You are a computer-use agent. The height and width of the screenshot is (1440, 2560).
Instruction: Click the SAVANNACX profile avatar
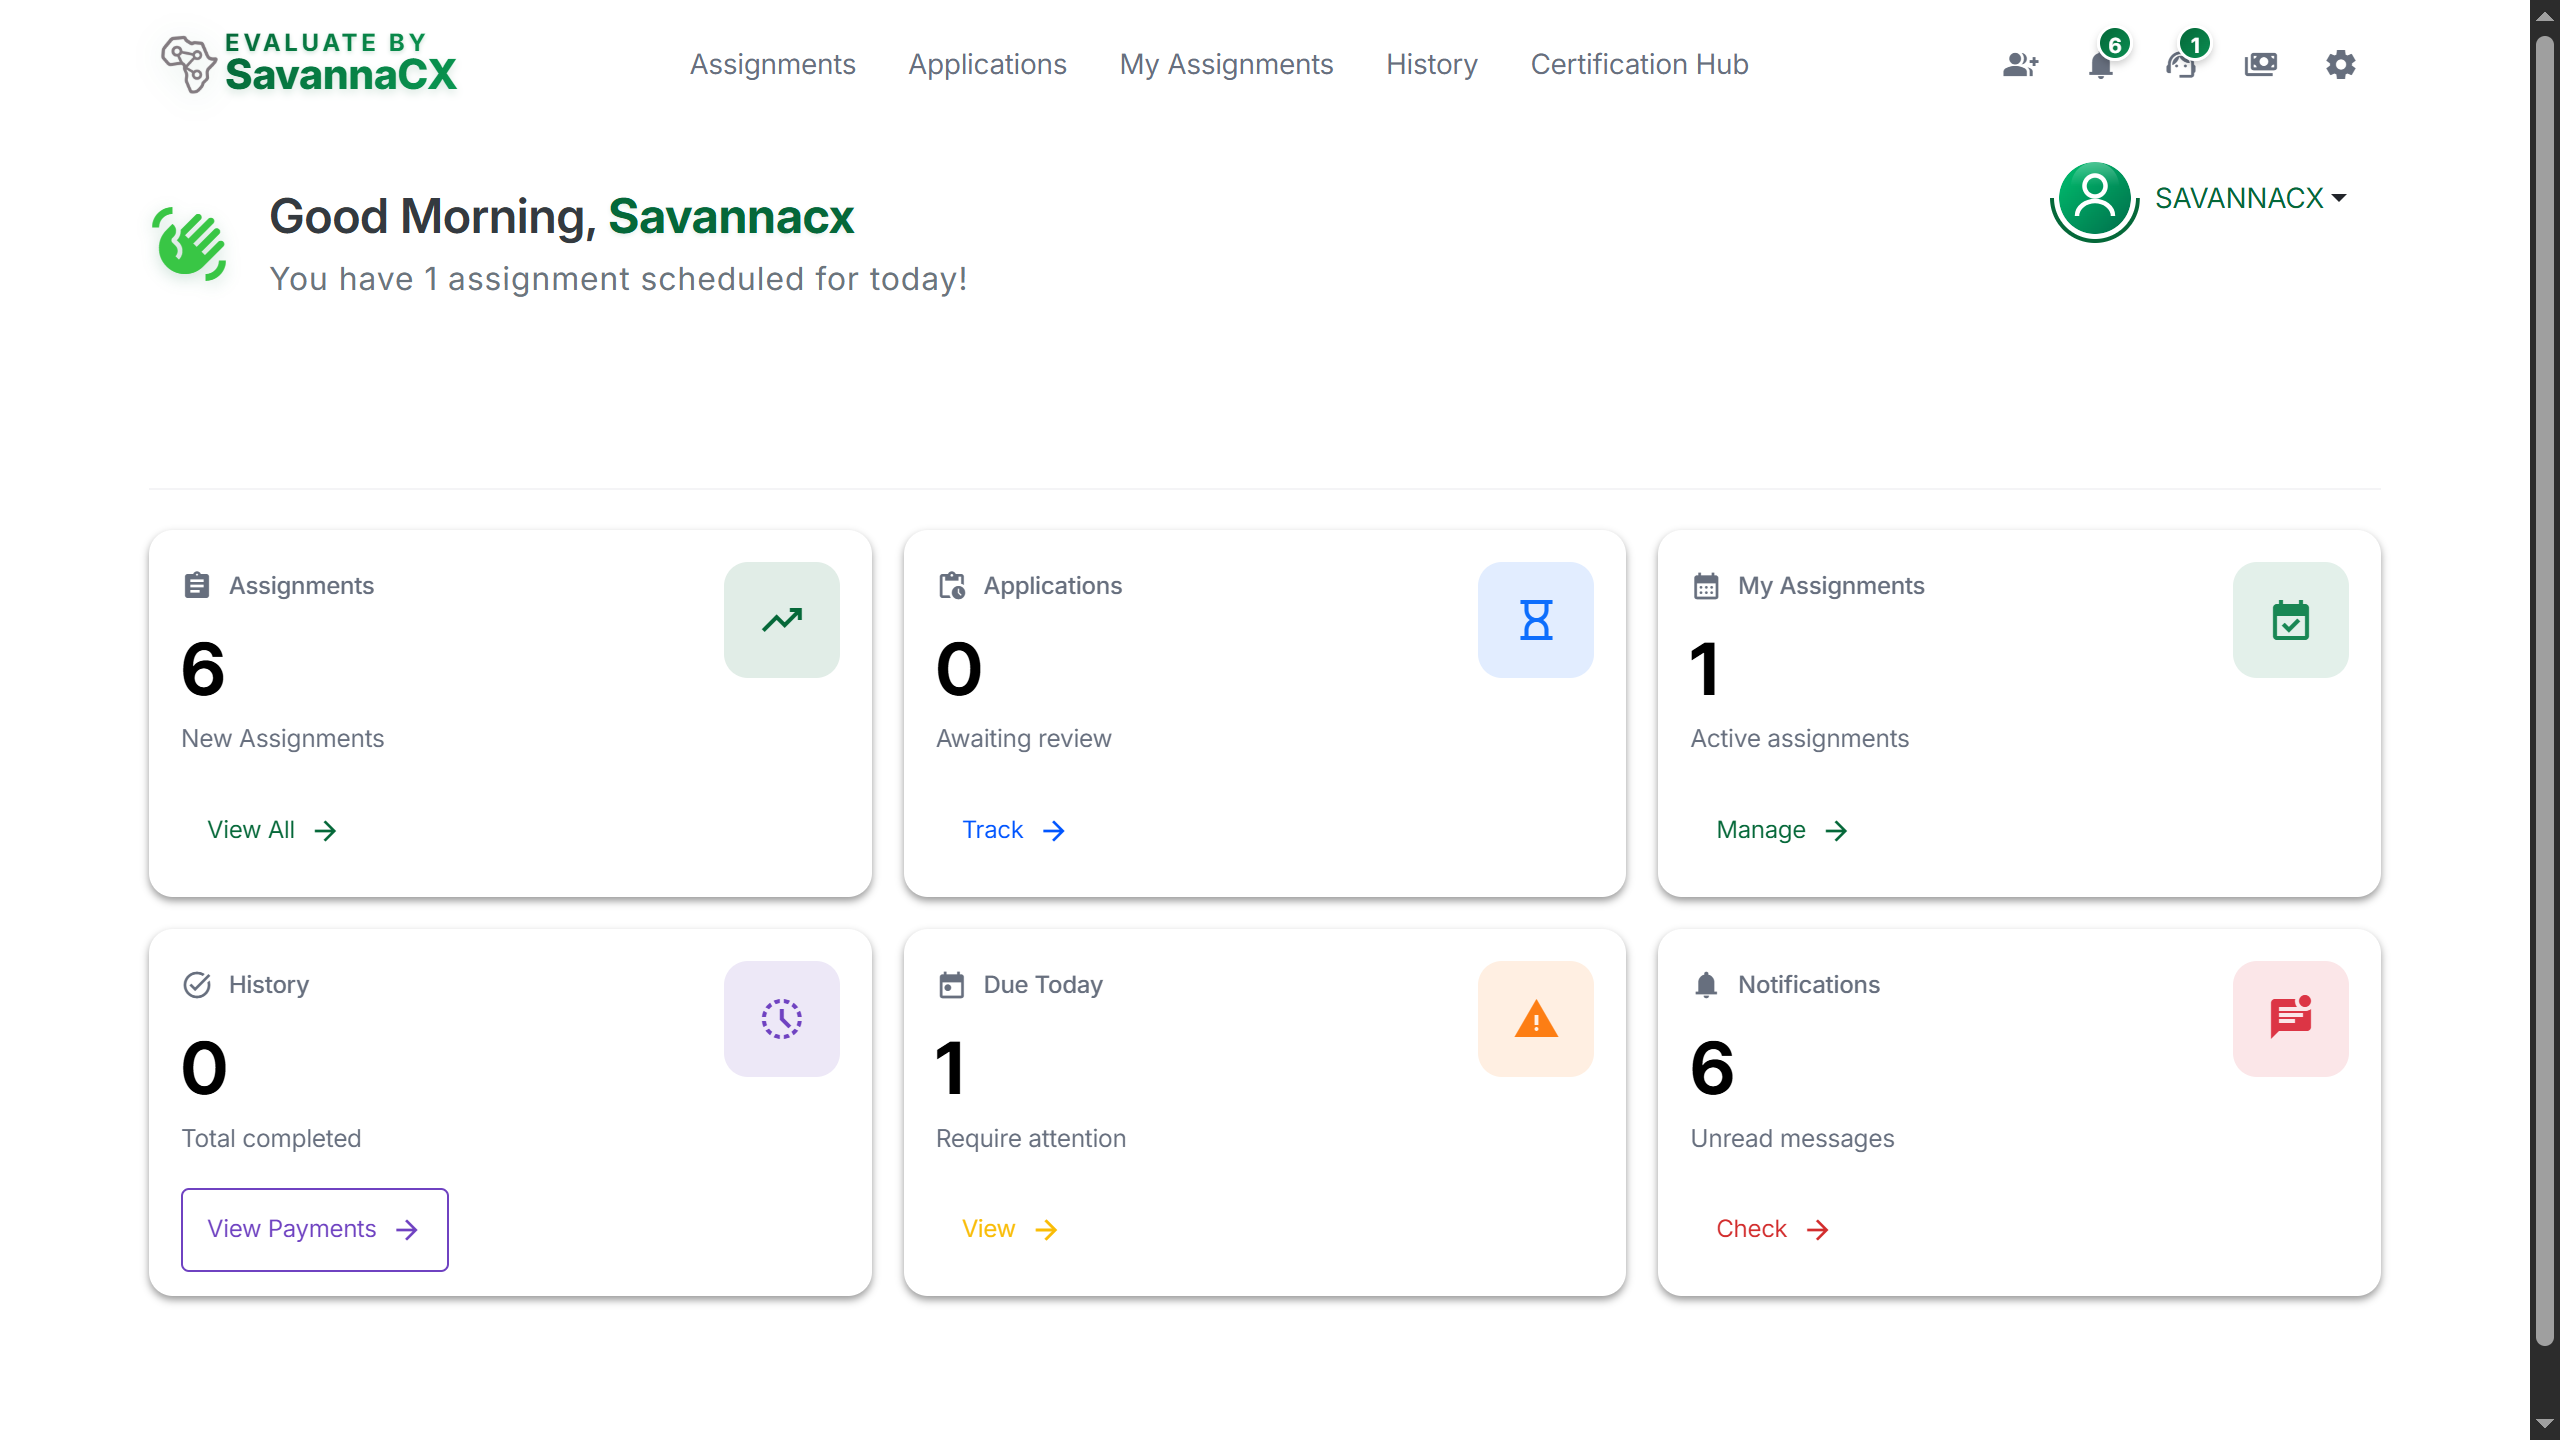[2094, 200]
